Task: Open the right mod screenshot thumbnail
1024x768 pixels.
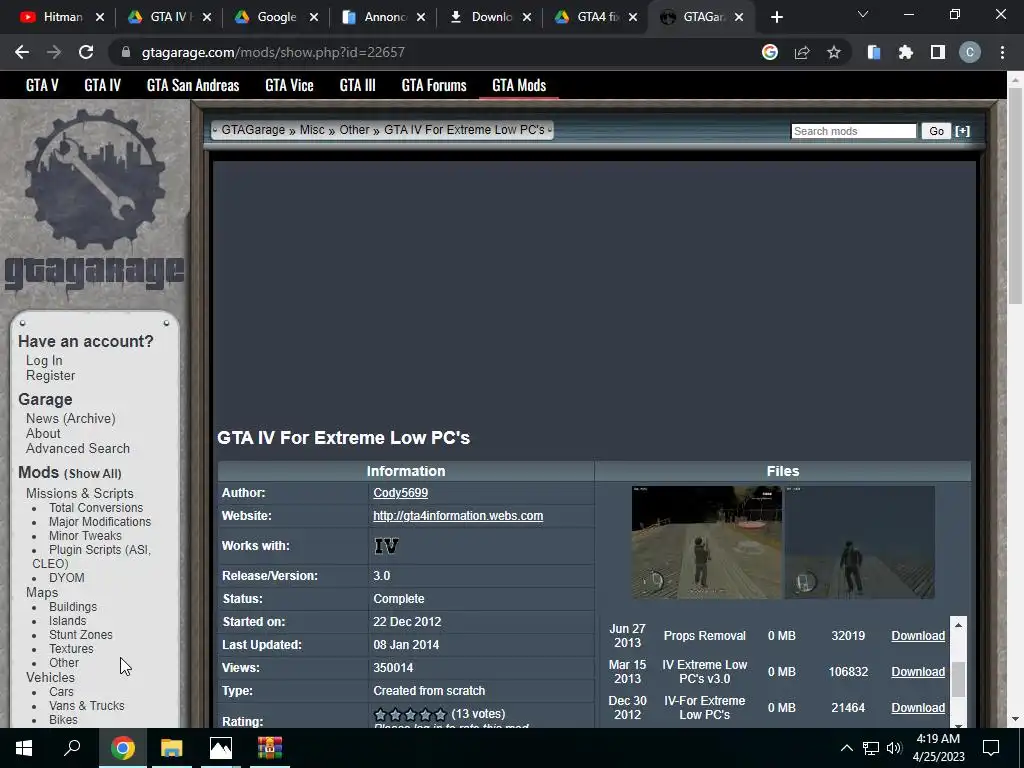Action: [859, 542]
